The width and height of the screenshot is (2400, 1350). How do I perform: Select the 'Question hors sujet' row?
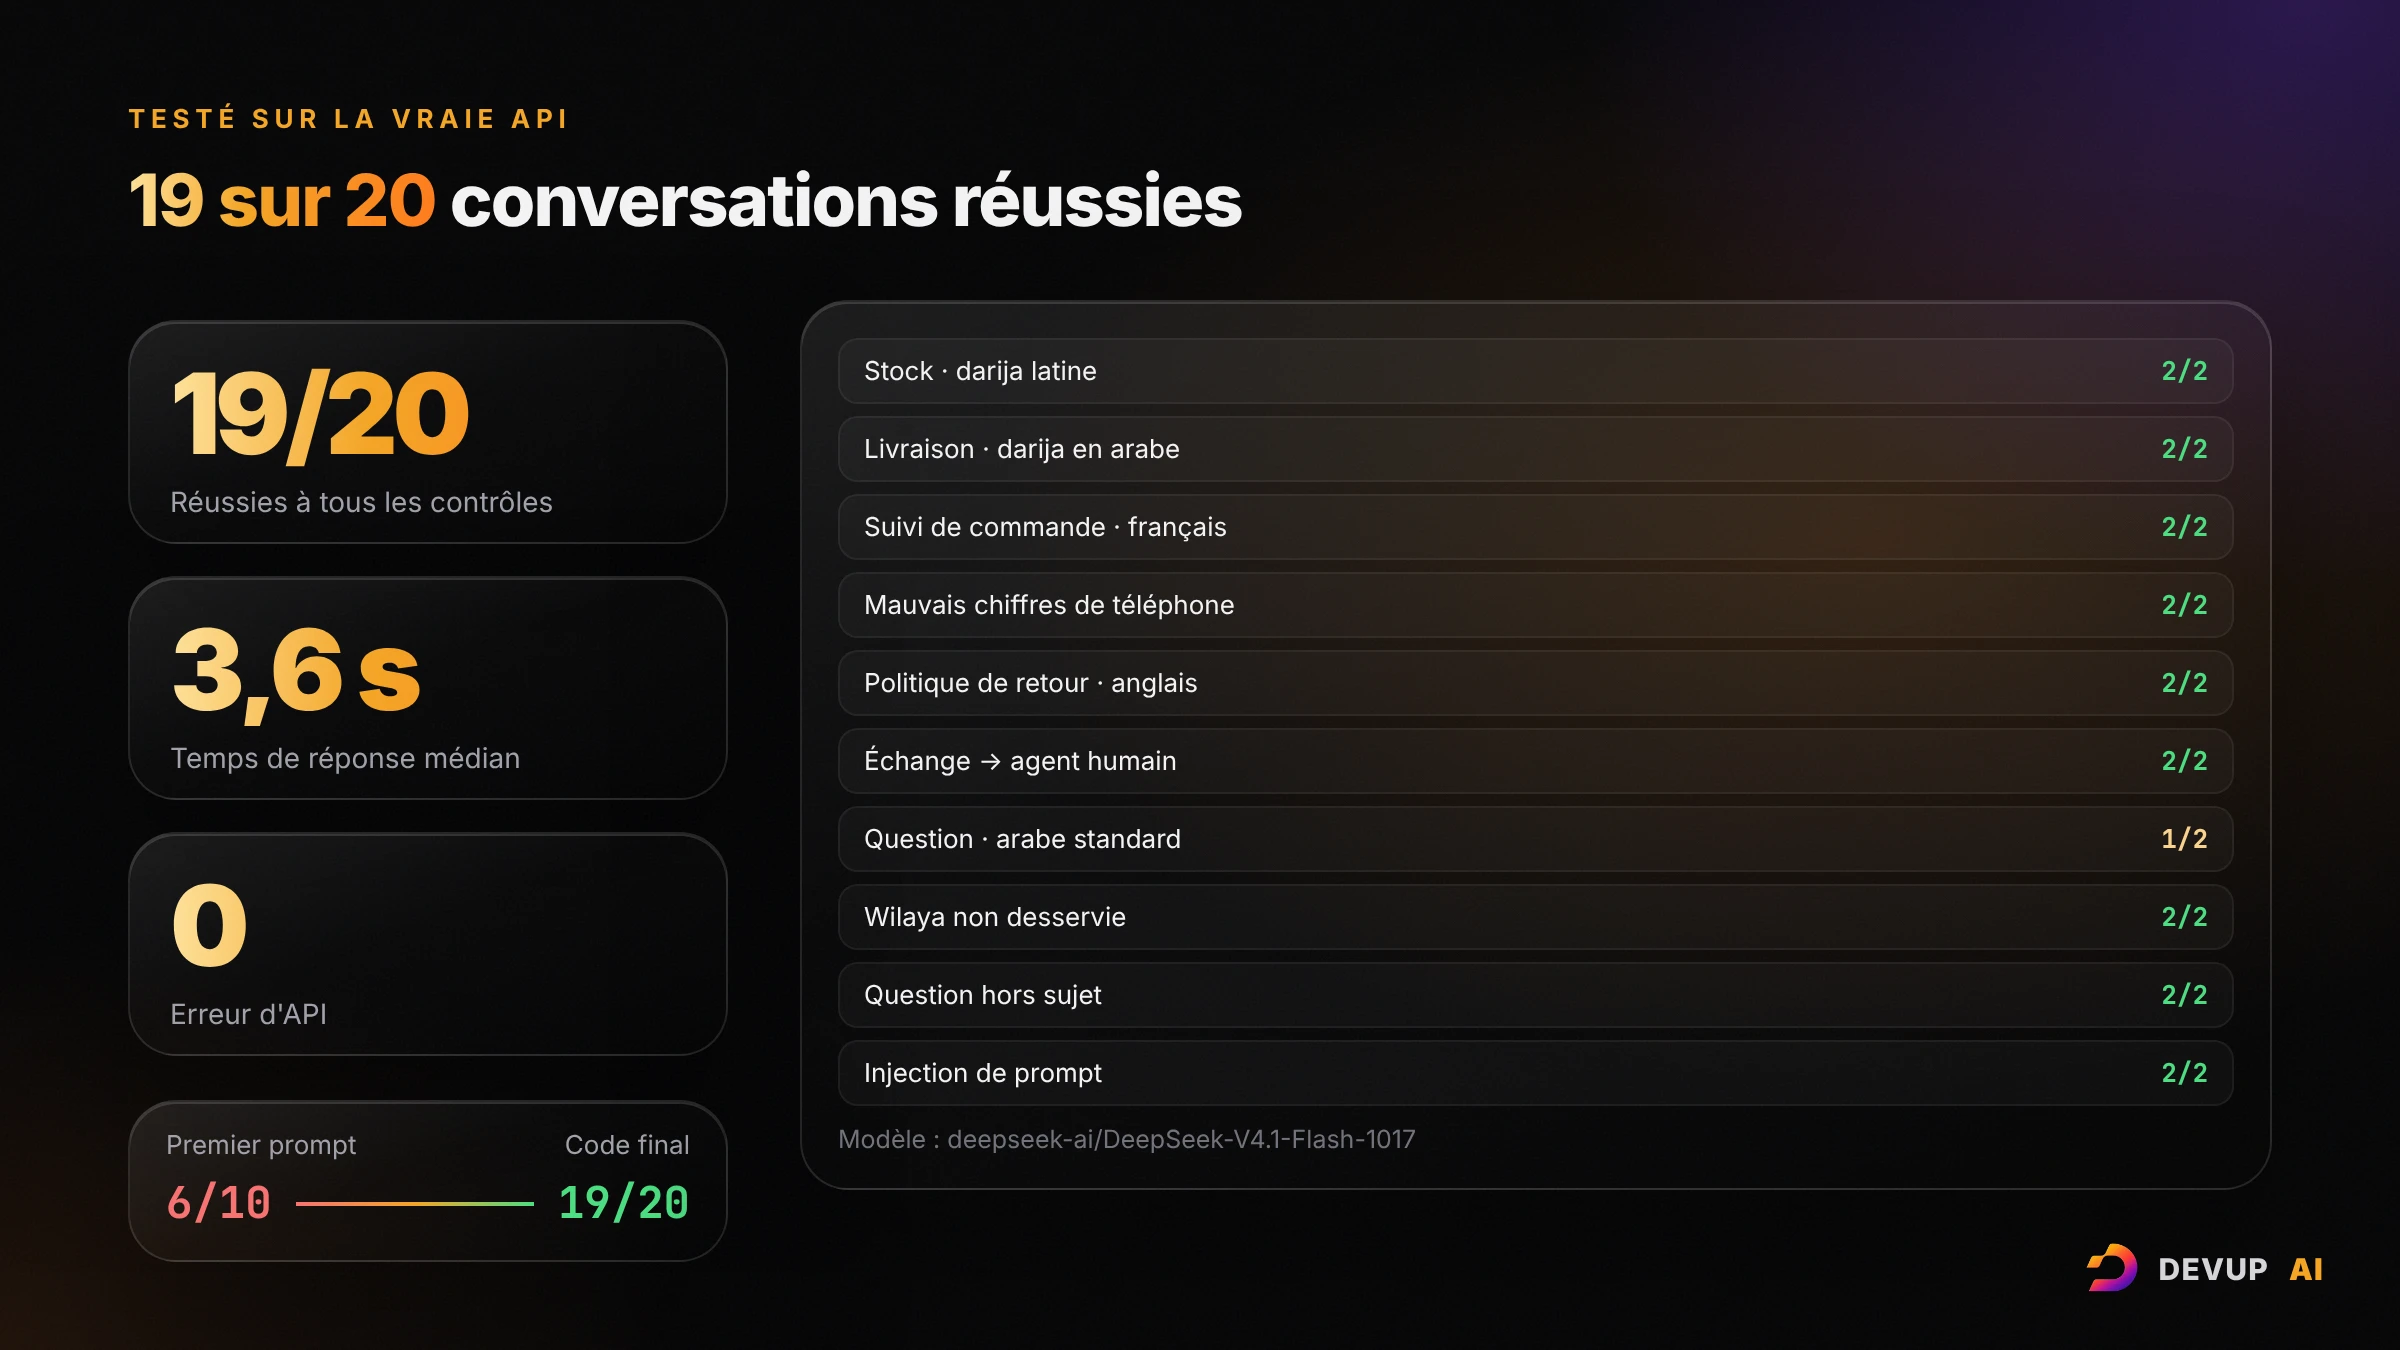[x=1535, y=995]
